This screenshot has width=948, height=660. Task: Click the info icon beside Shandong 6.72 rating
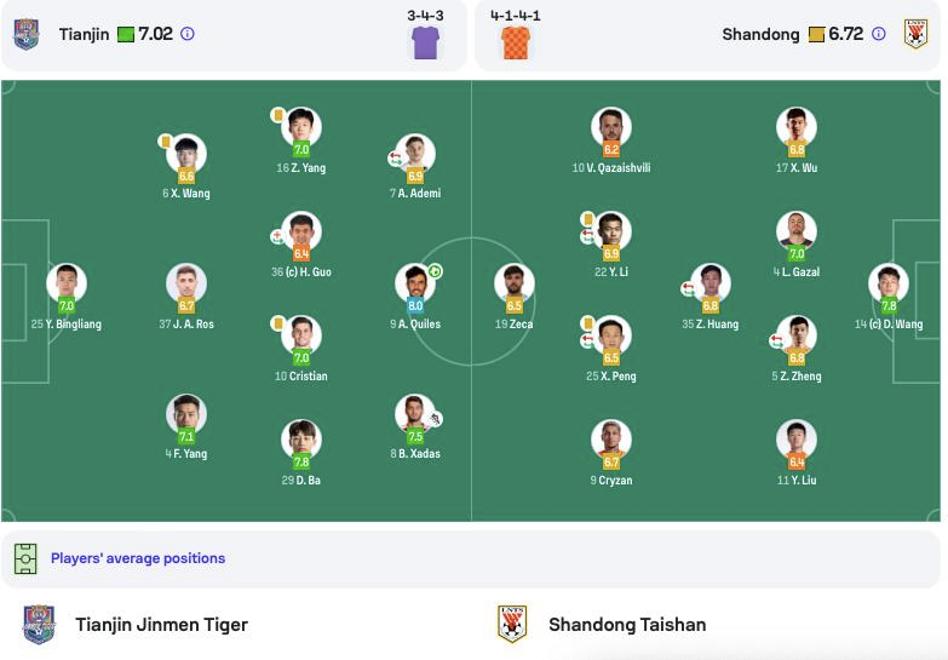[878, 34]
